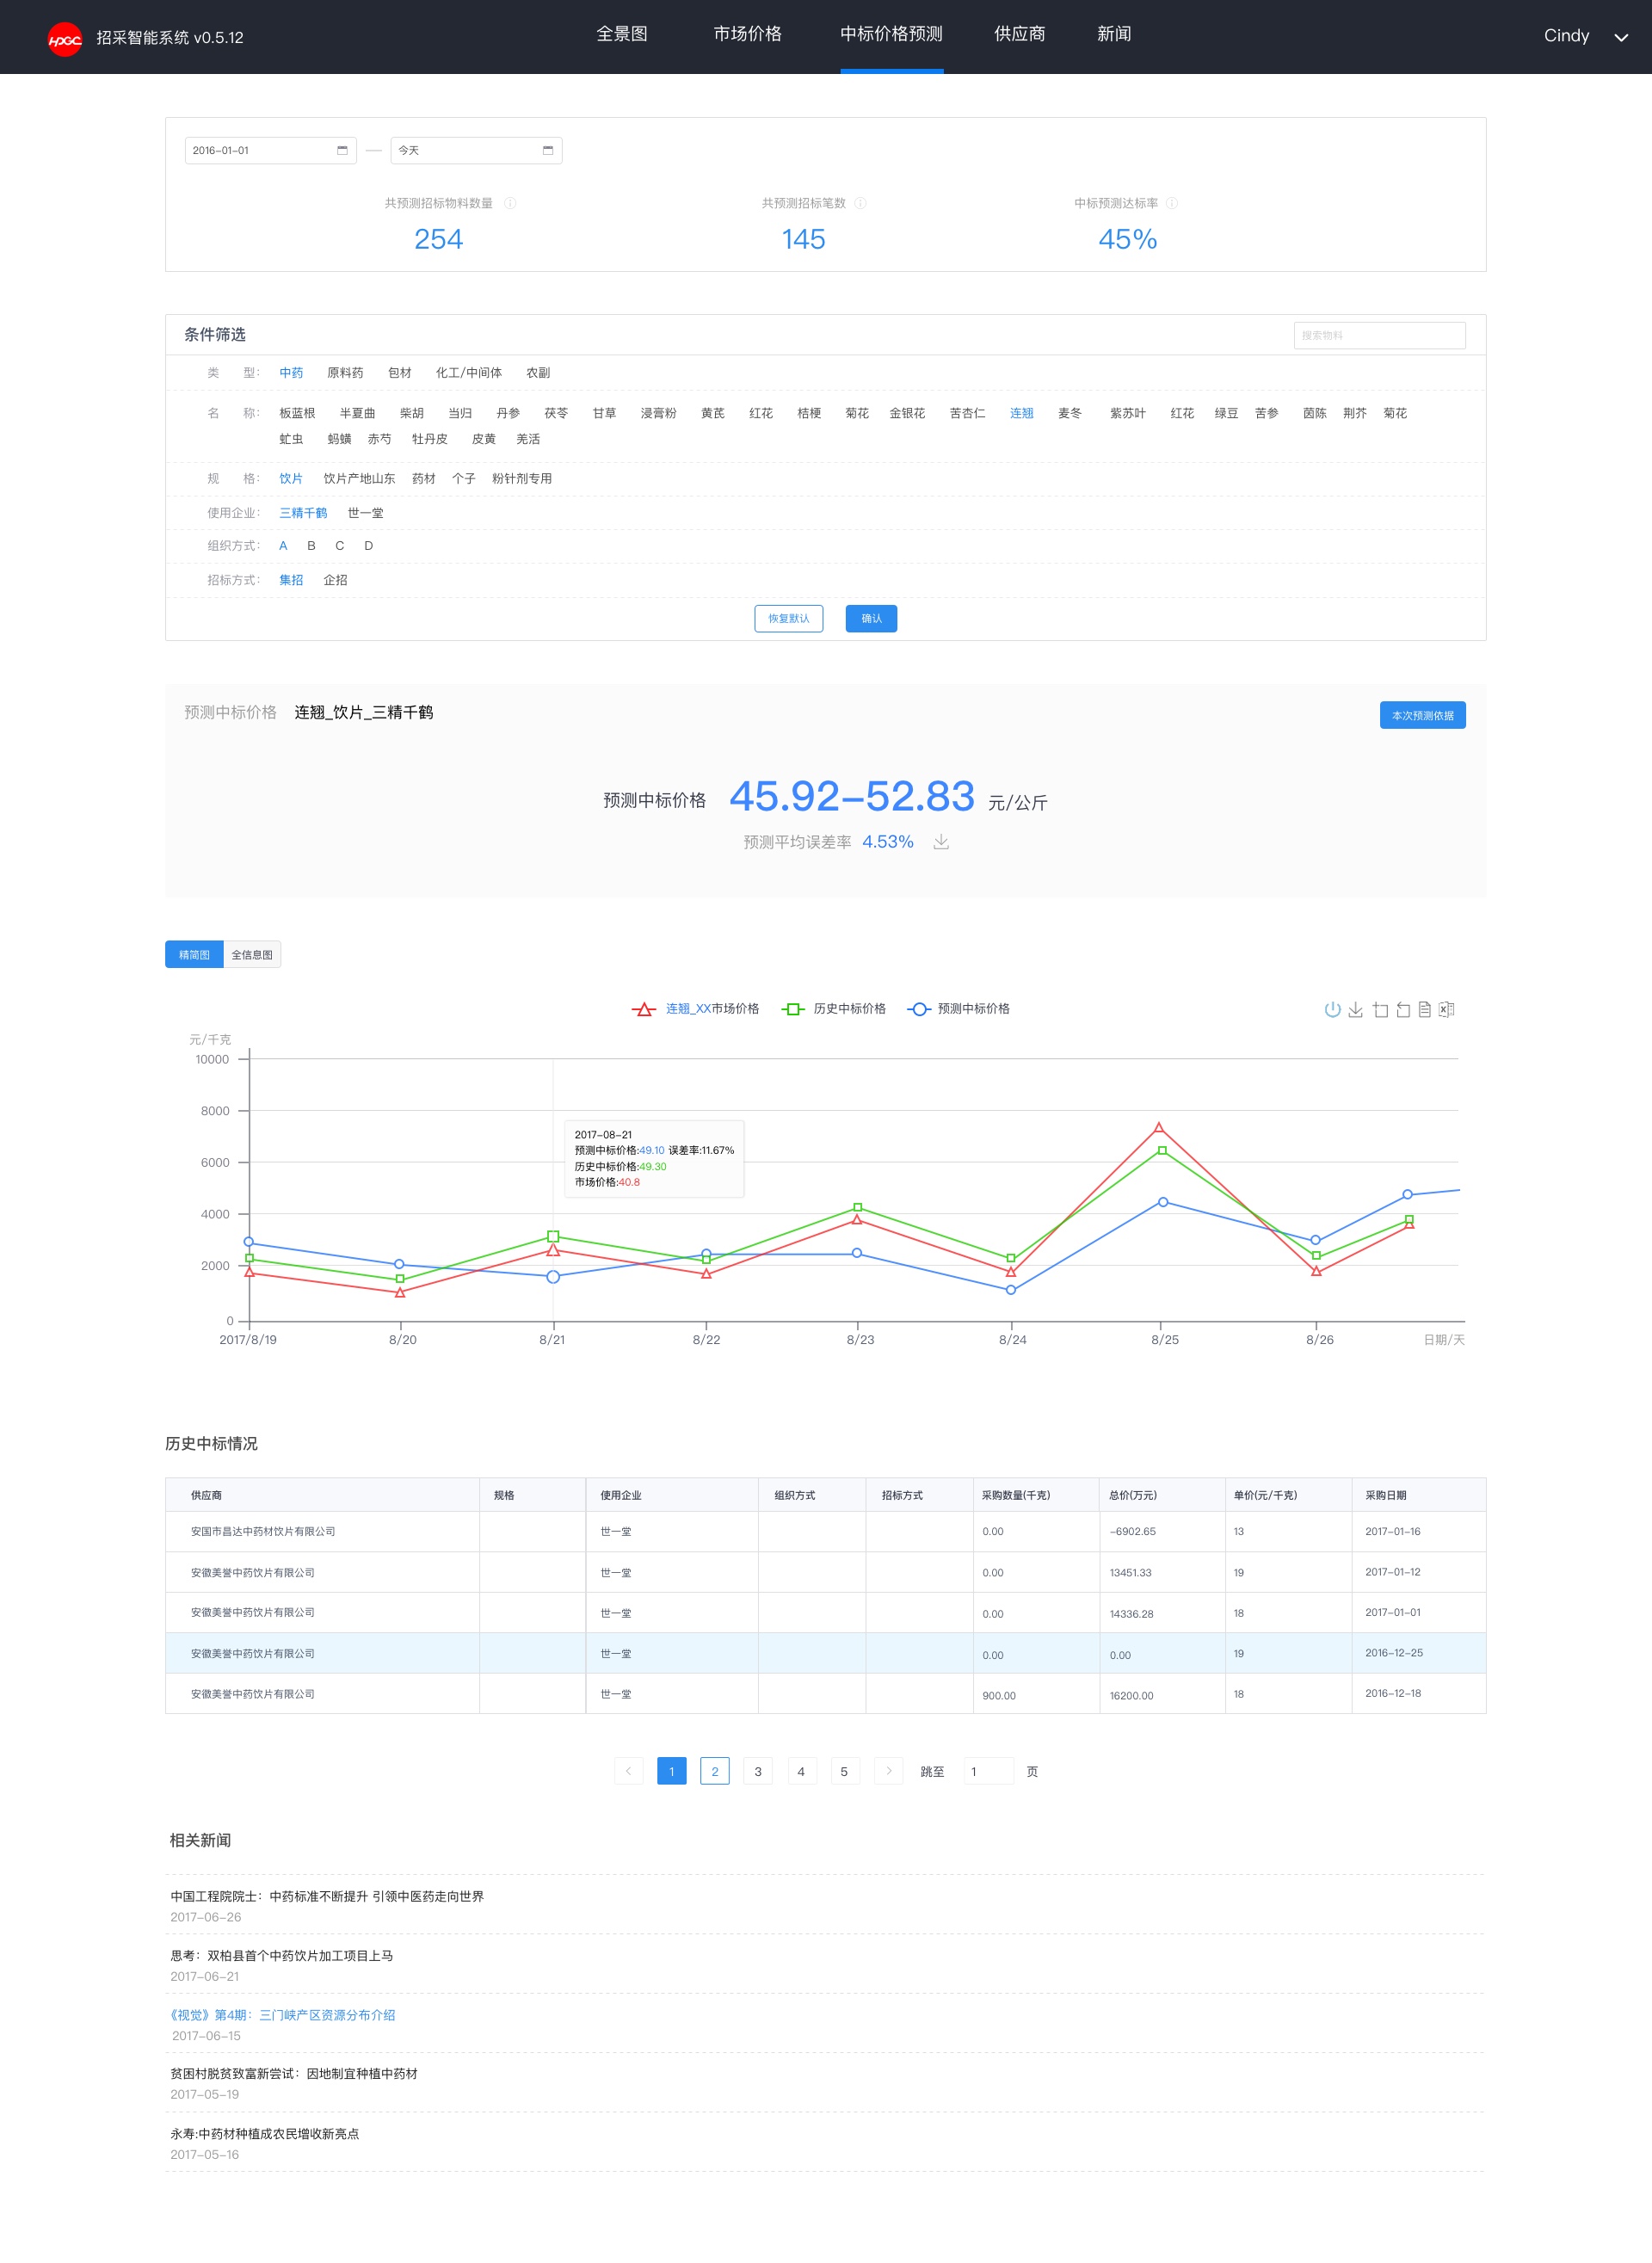The width and height of the screenshot is (1652, 2263).
Task: Select 连翘 name filter
Action: click(1021, 413)
